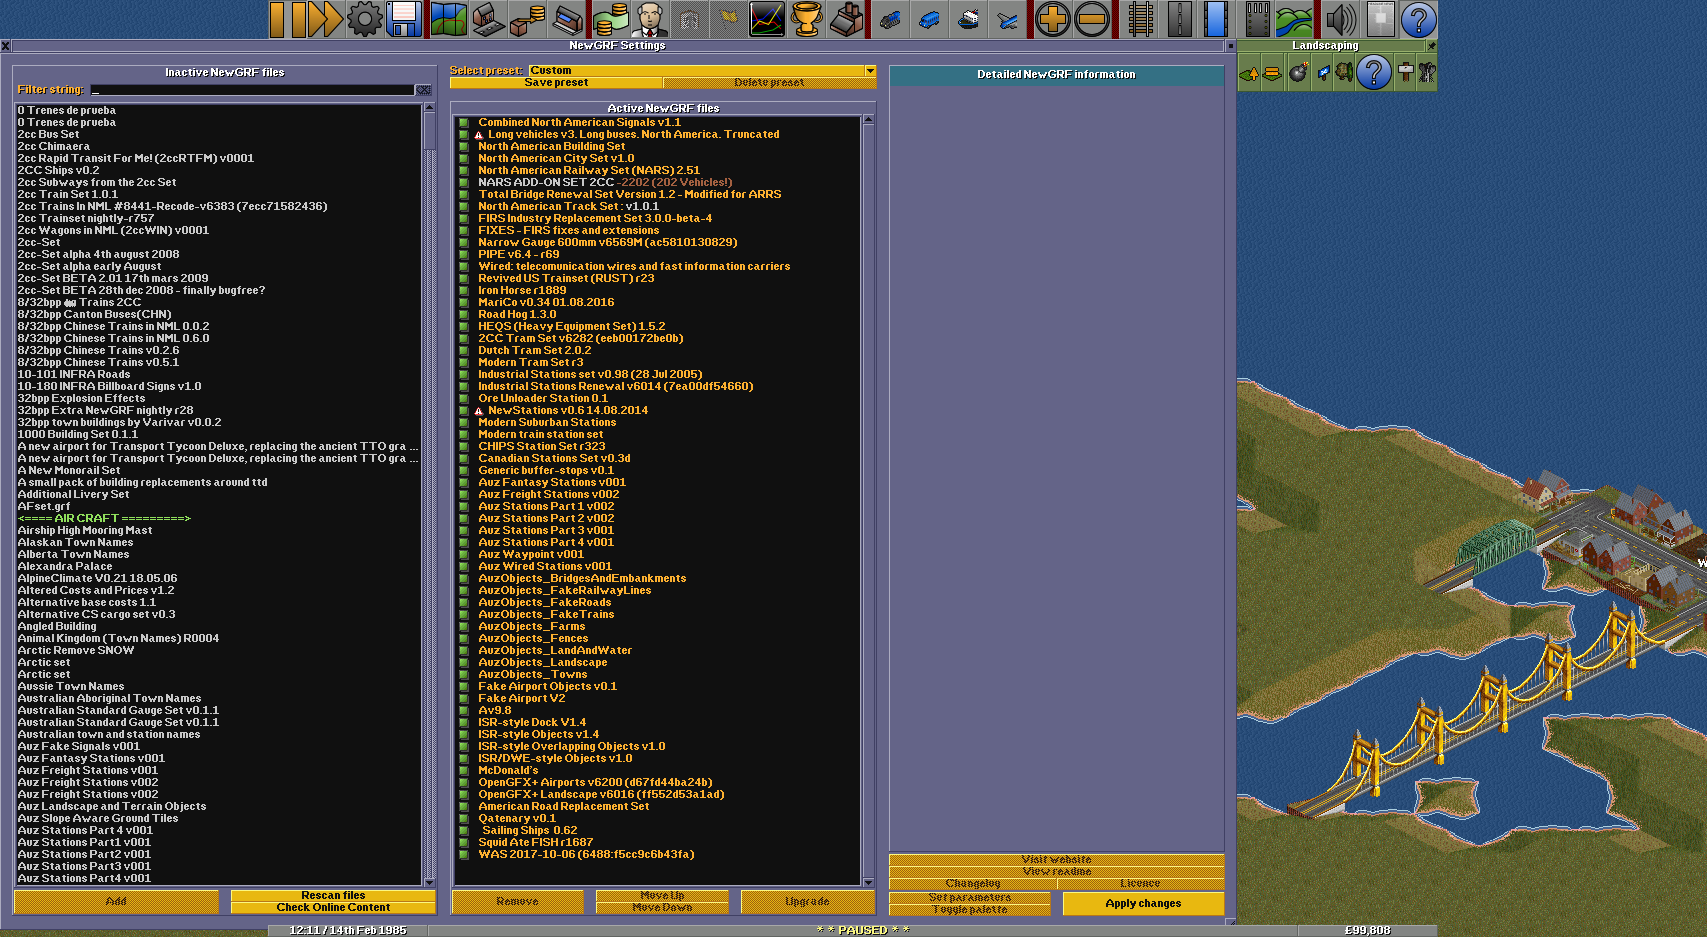Select 'Sailing Ships 0.62' row
Screen dimensions: 1707x937
click(657, 830)
